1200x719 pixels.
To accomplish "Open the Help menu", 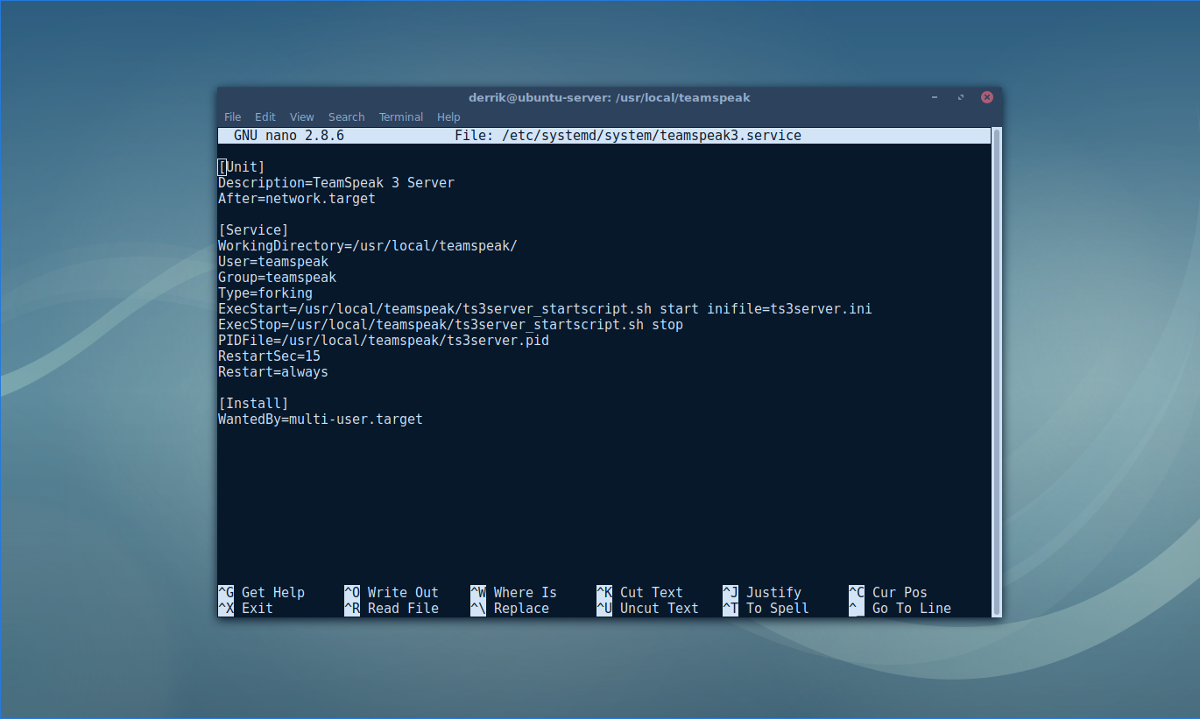I will (449, 117).
